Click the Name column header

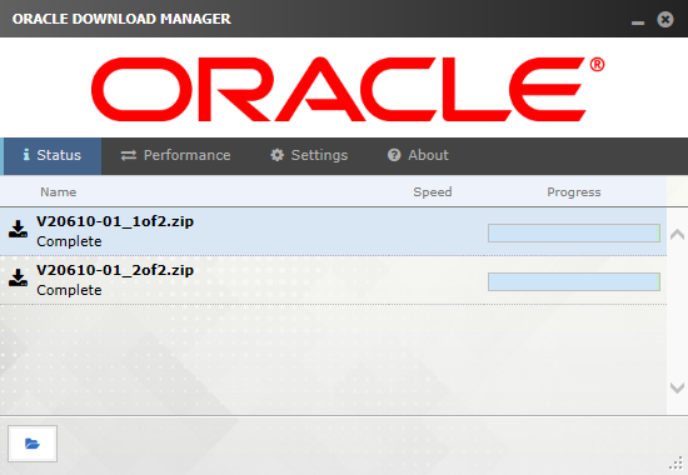click(58, 192)
